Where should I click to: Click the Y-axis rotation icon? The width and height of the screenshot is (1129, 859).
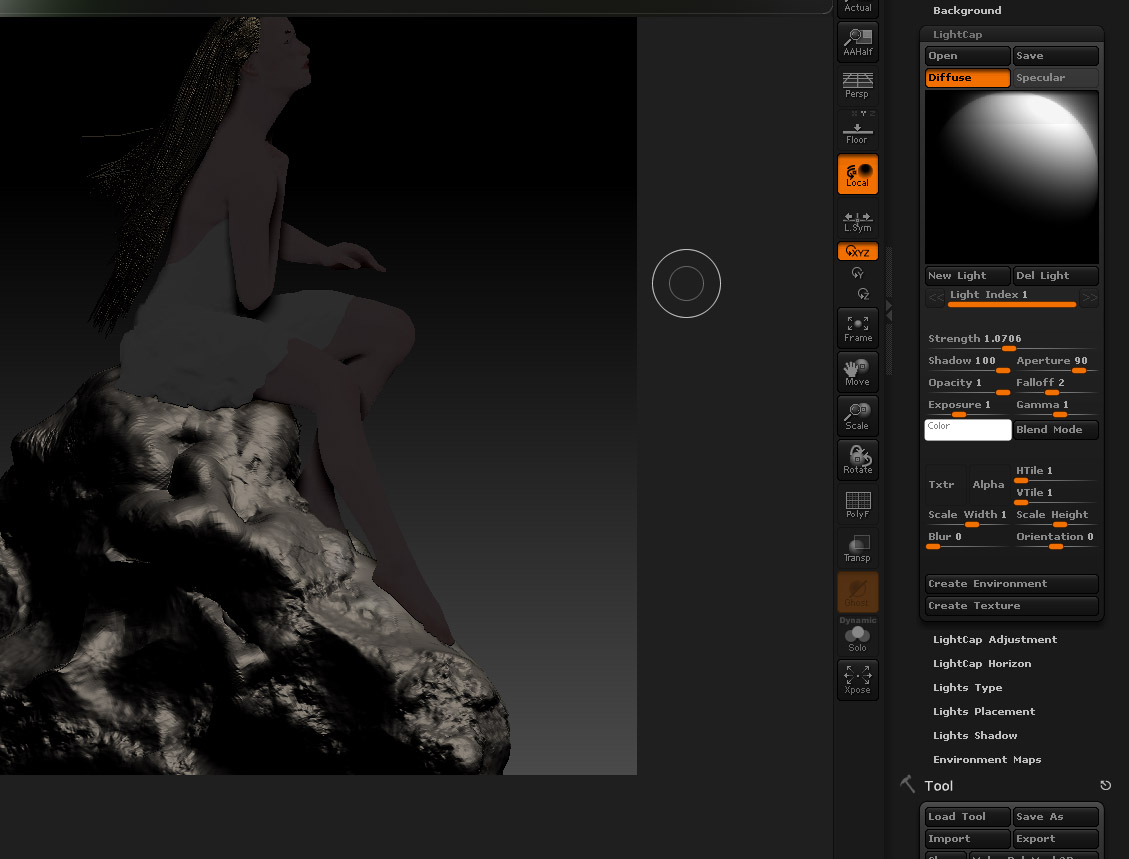pyautogui.click(x=858, y=273)
